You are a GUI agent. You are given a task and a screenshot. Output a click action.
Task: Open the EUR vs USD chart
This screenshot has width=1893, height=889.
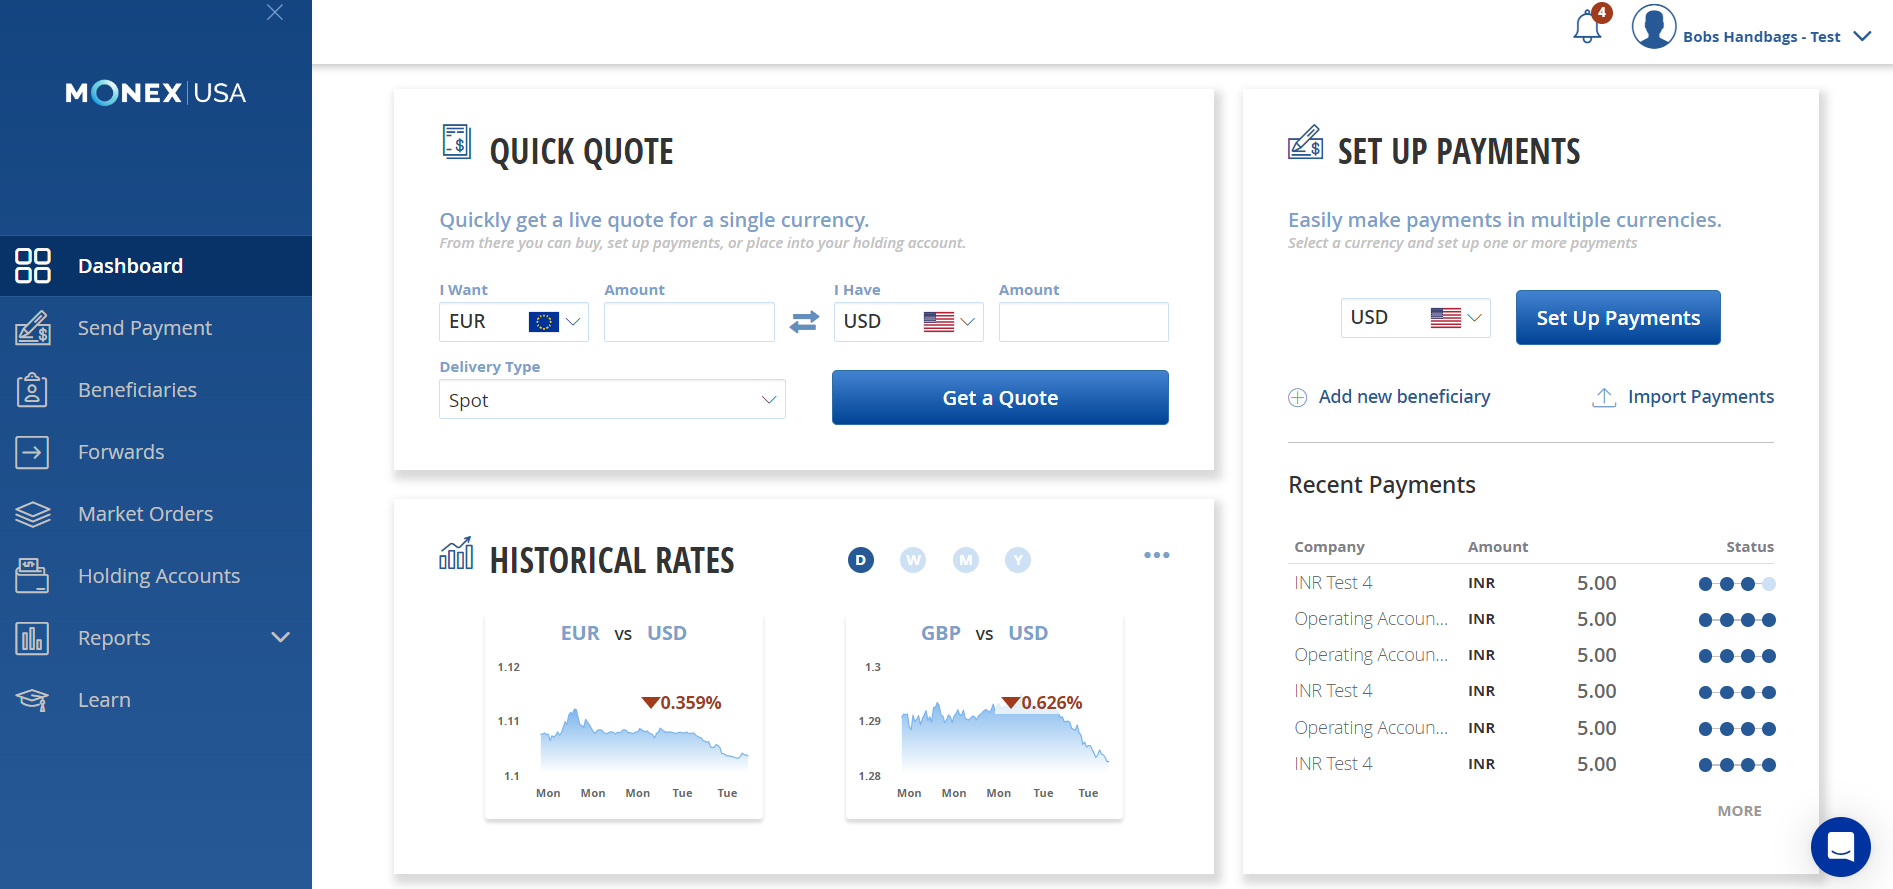(x=624, y=717)
